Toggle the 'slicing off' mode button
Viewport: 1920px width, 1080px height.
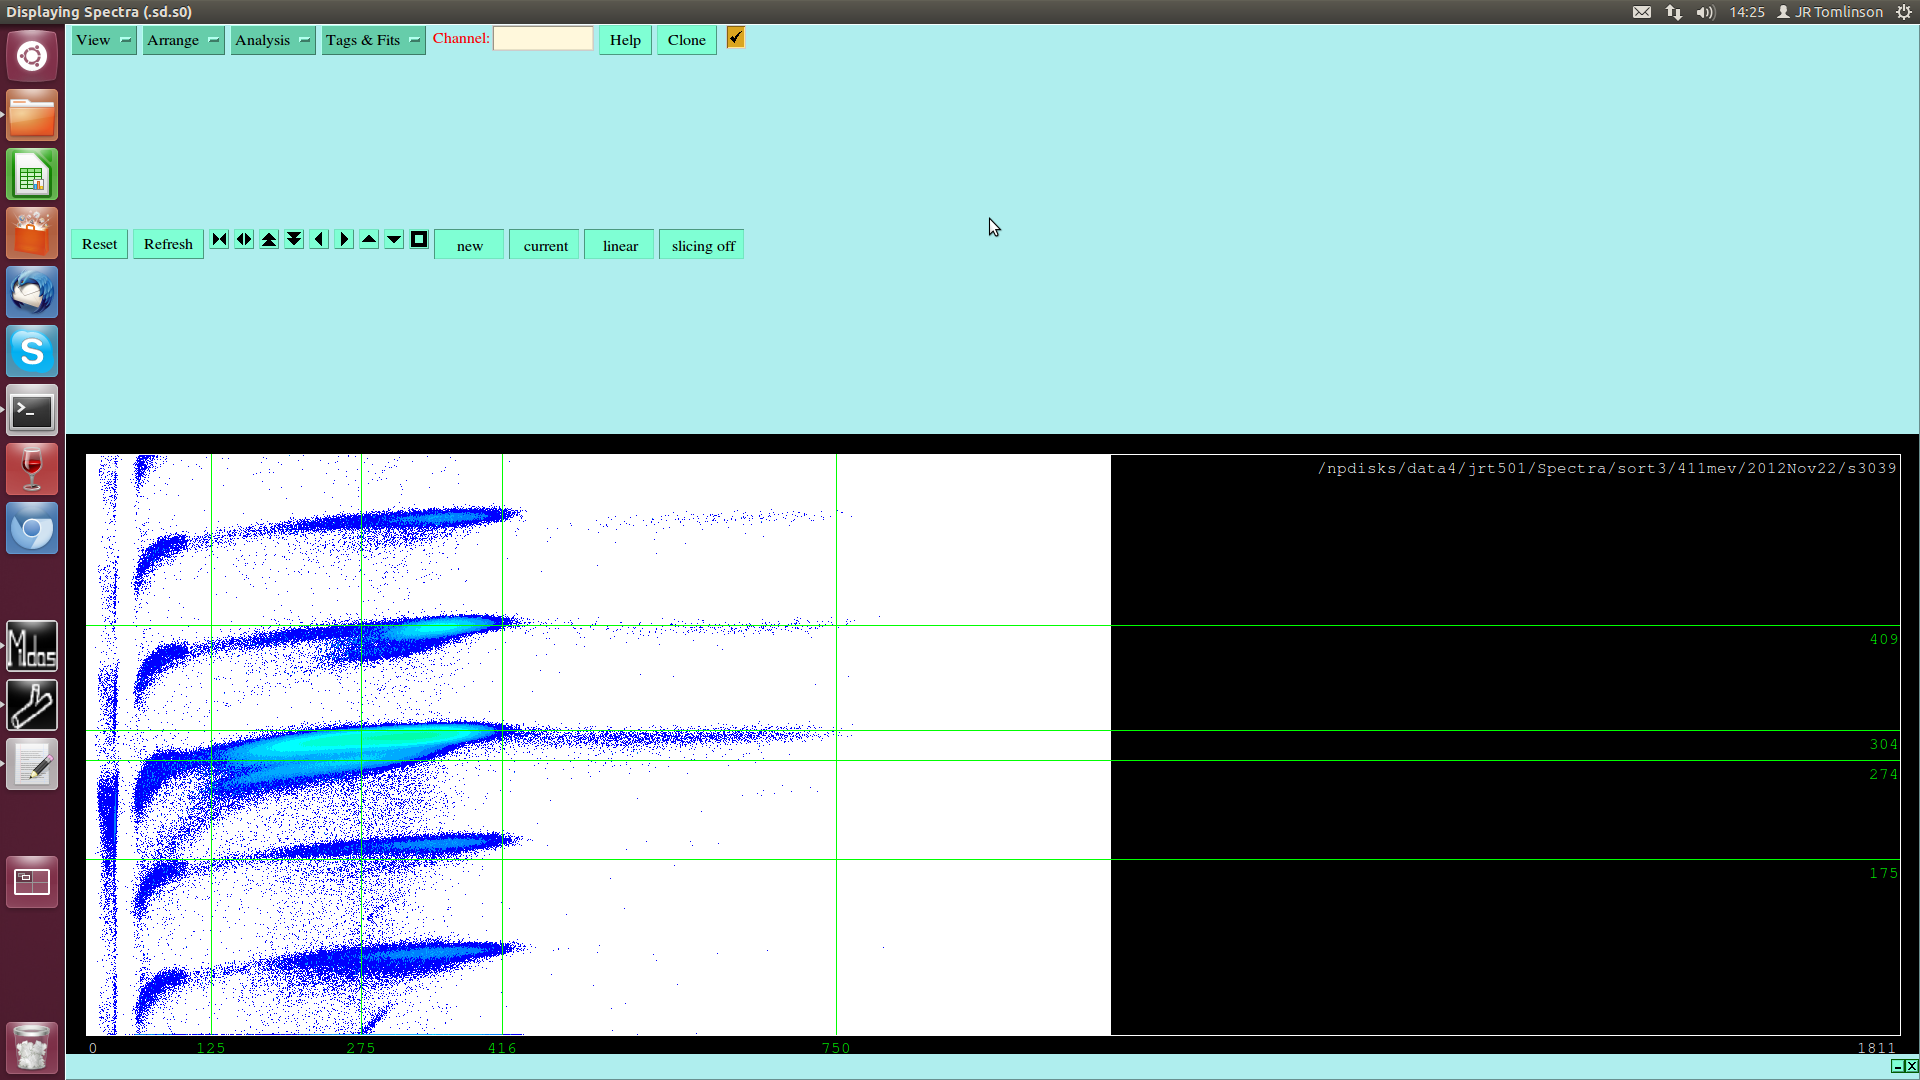(x=702, y=245)
